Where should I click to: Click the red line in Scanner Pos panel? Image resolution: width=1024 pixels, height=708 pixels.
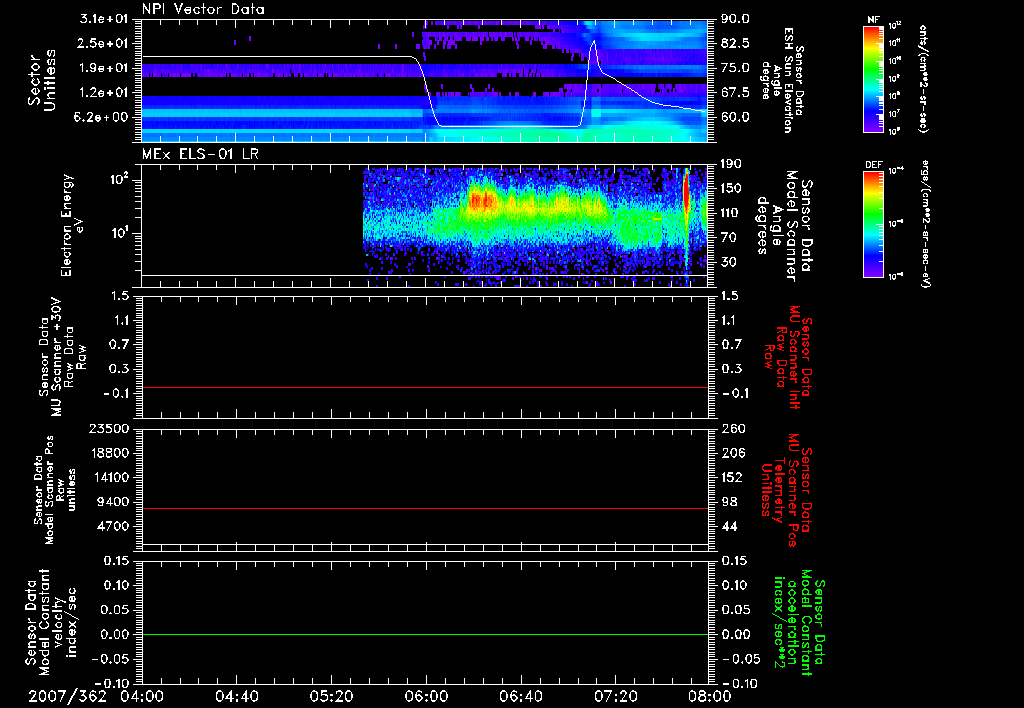pos(425,508)
